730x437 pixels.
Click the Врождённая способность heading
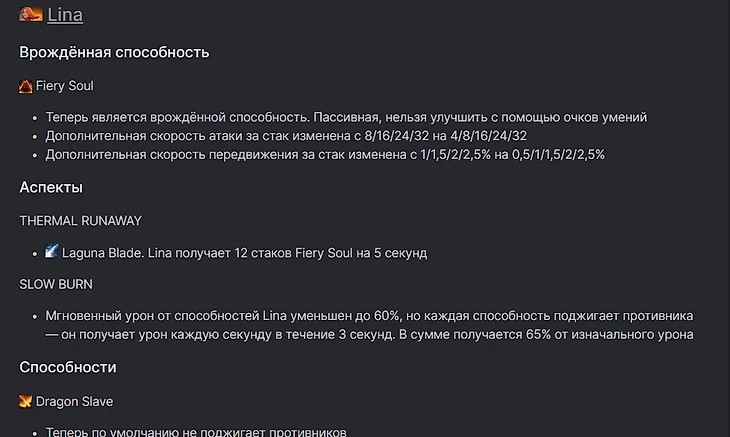114,52
